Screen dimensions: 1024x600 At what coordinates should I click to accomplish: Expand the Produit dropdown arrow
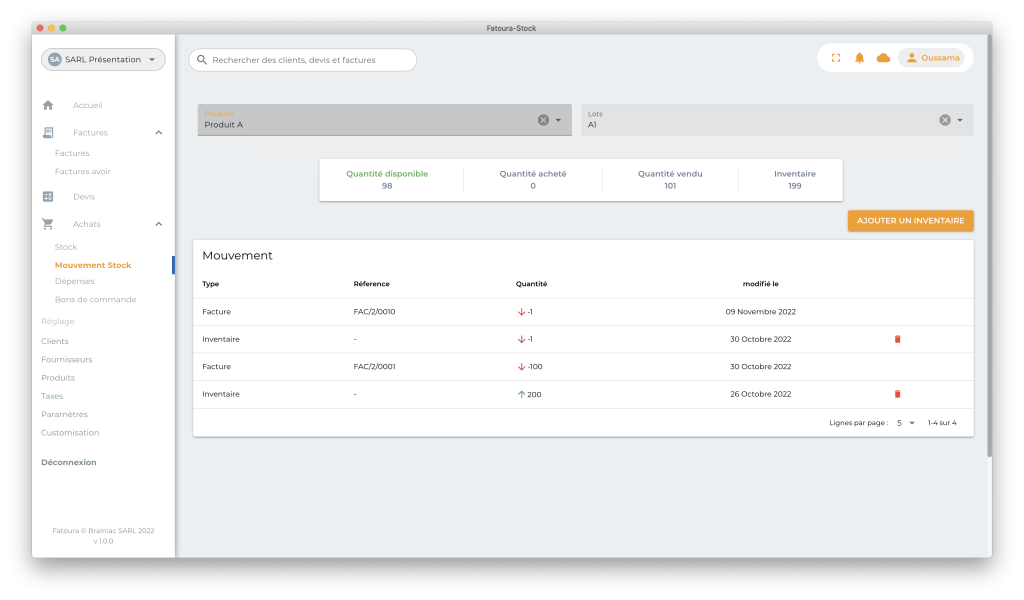pos(559,120)
